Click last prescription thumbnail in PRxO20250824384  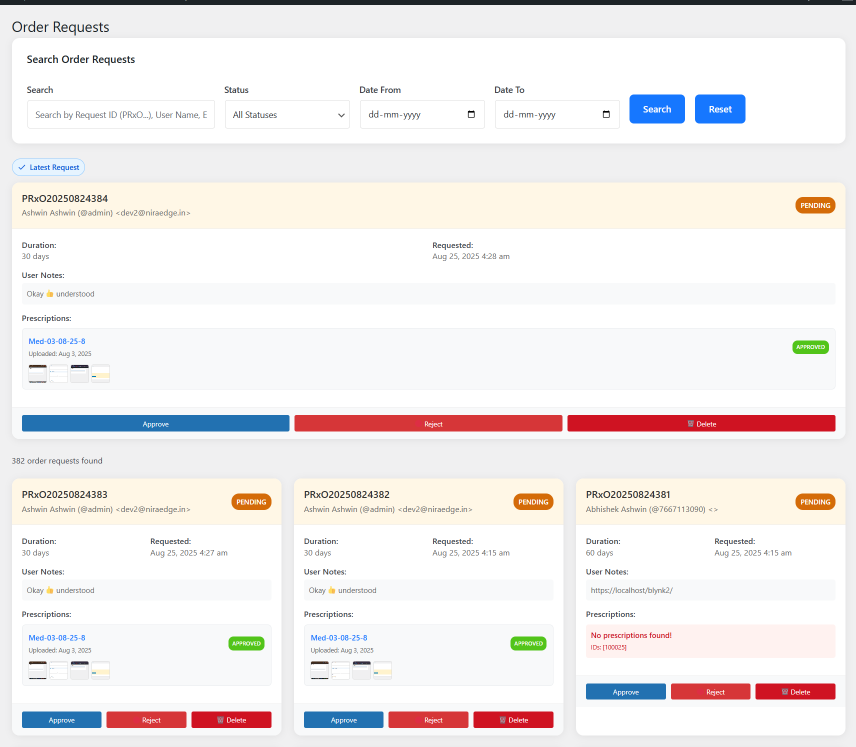[100, 373]
